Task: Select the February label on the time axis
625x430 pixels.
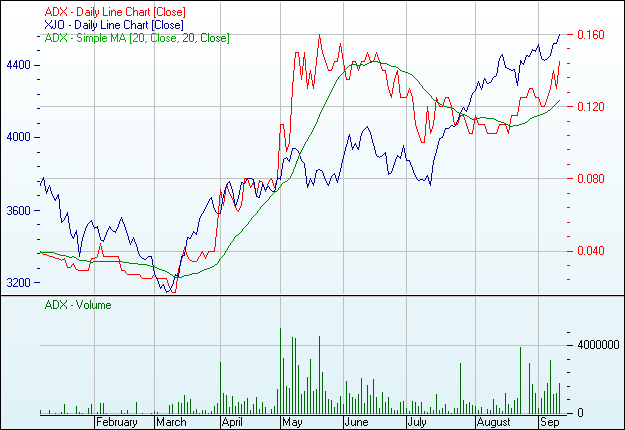Action: coord(116,422)
